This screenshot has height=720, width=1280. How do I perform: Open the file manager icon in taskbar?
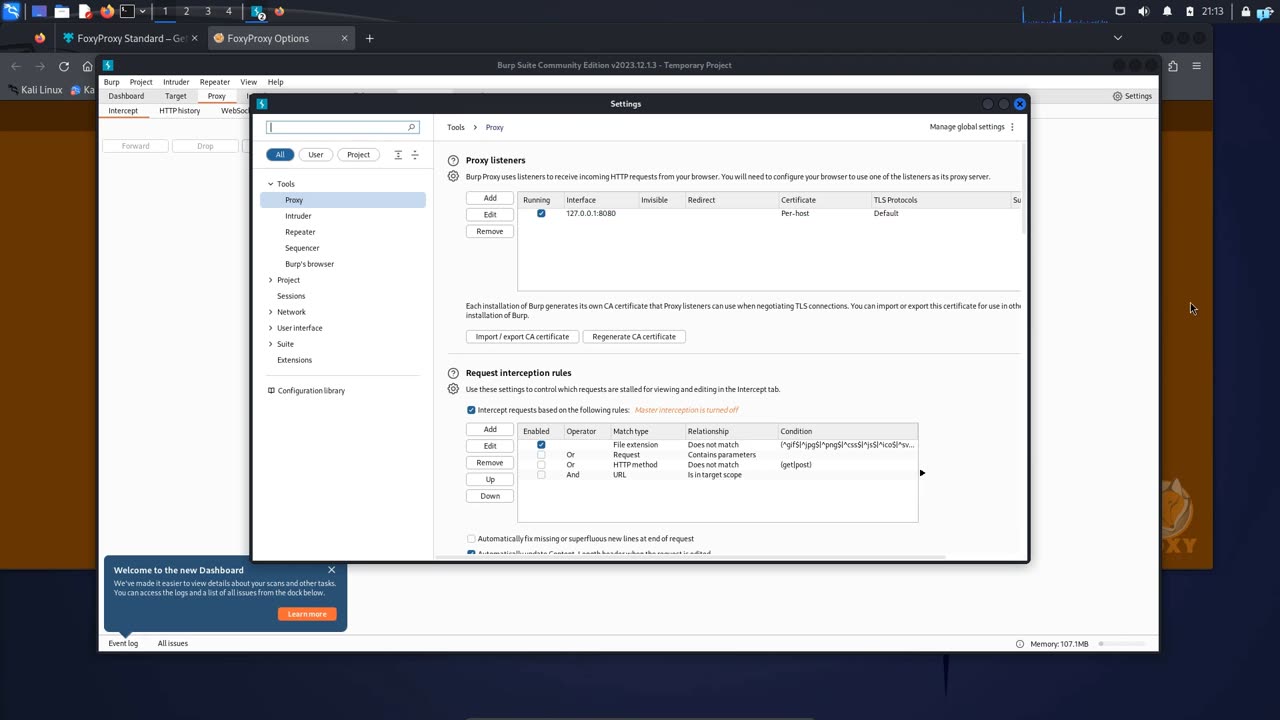pyautogui.click(x=62, y=11)
